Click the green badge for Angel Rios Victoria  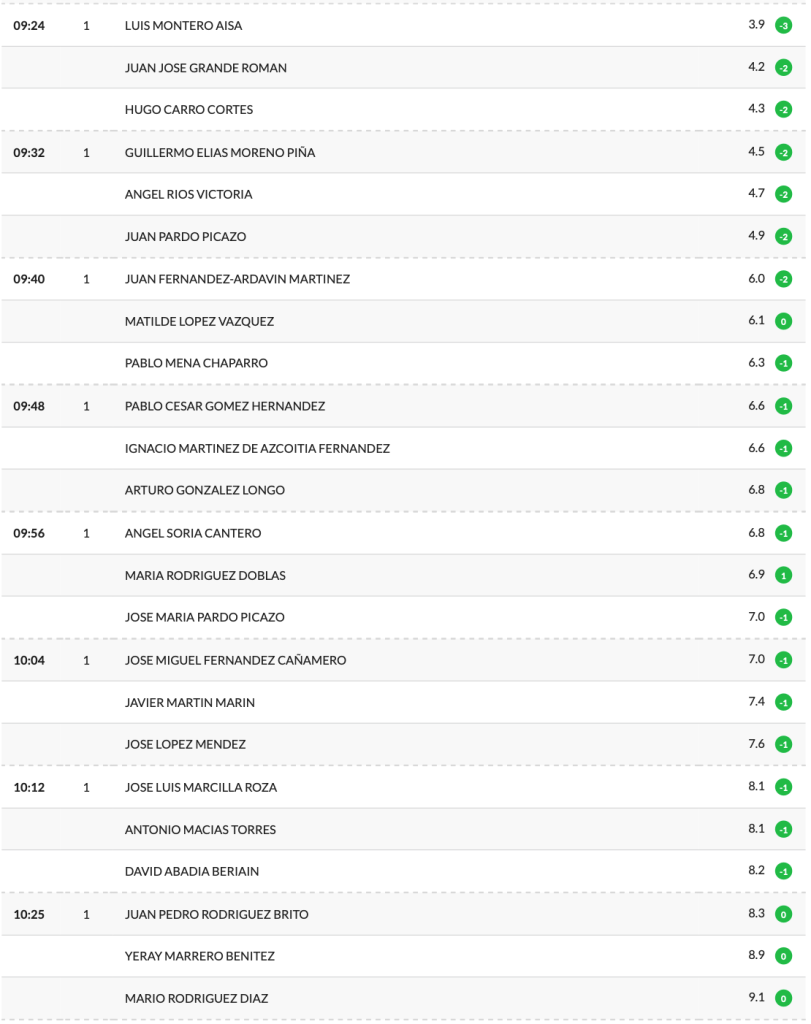[783, 195]
